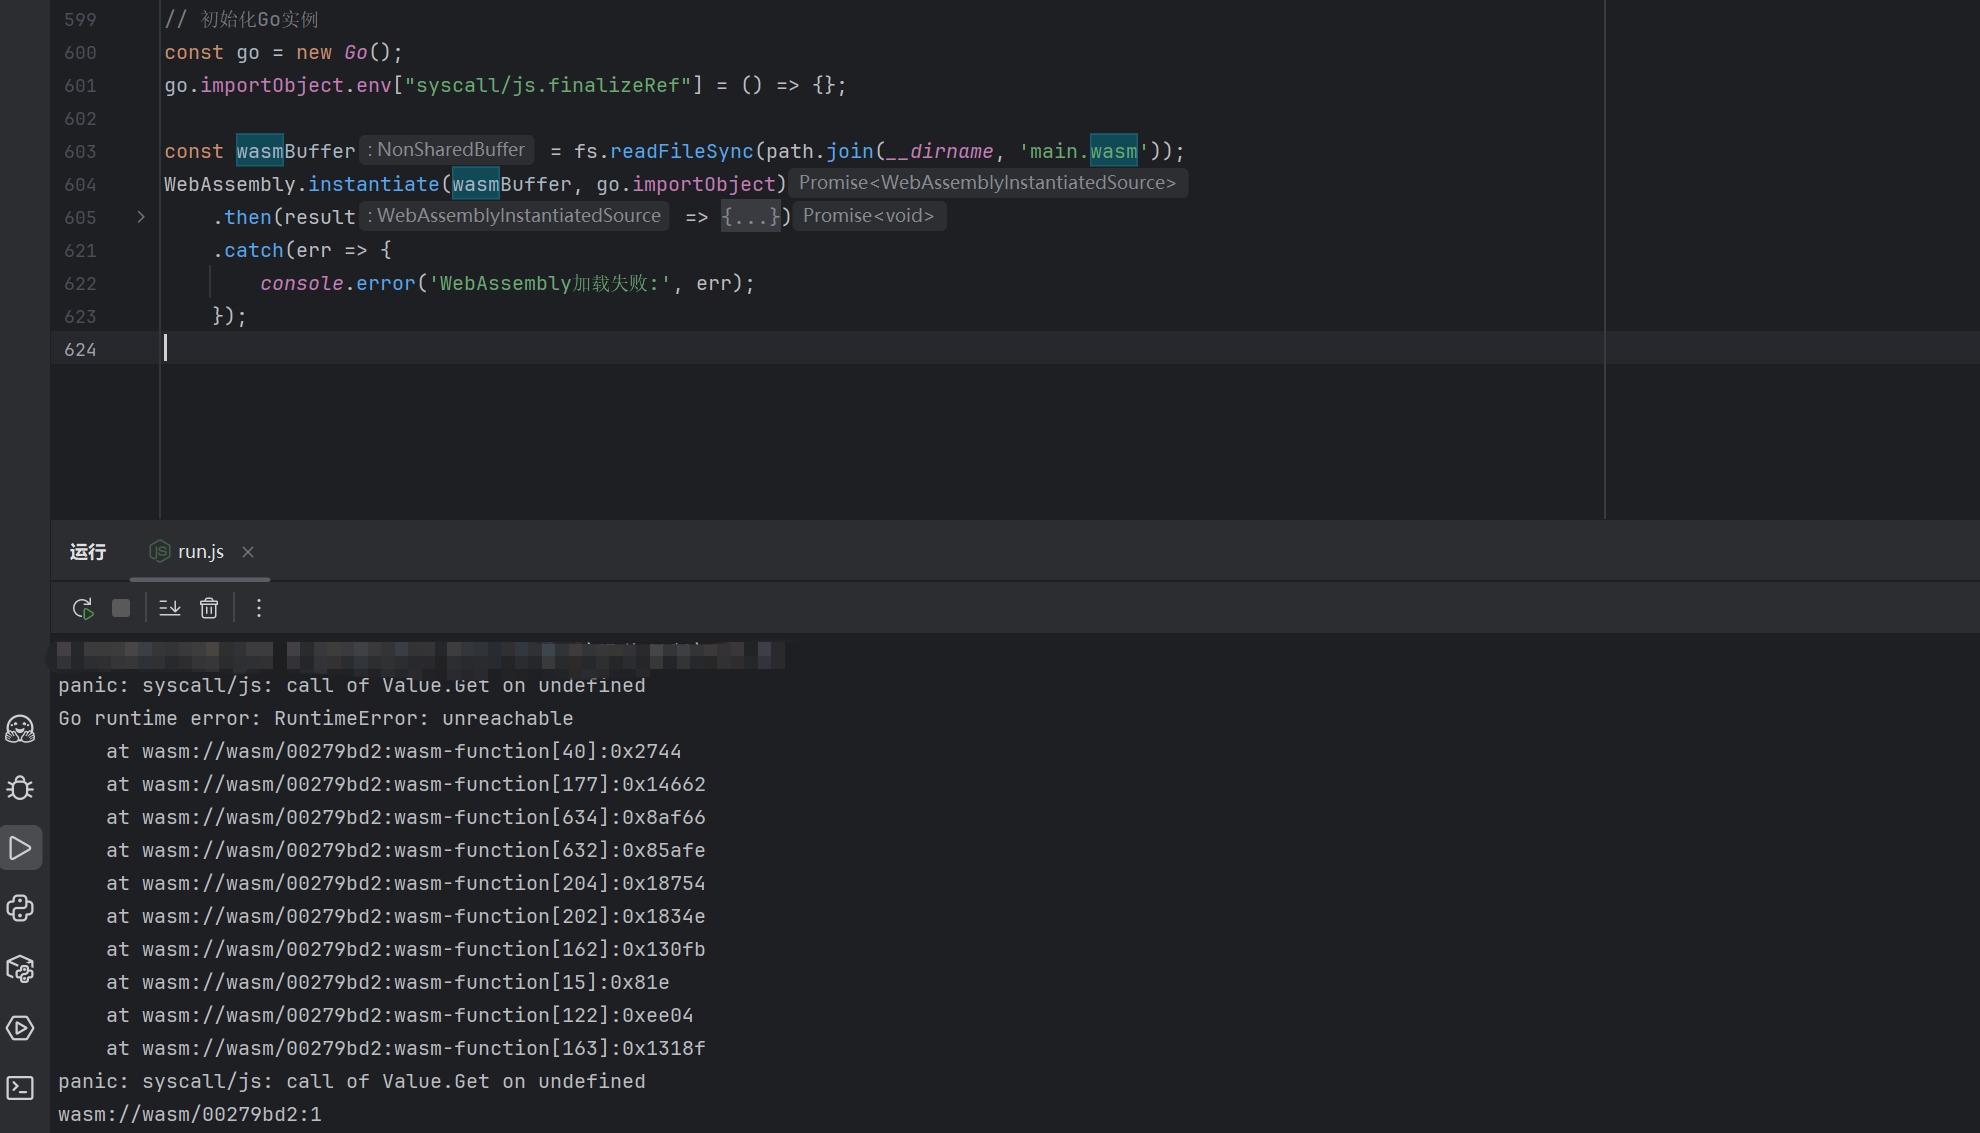The width and height of the screenshot is (1980, 1133).
Task: Click the Rerun run.js icon
Action: click(83, 608)
